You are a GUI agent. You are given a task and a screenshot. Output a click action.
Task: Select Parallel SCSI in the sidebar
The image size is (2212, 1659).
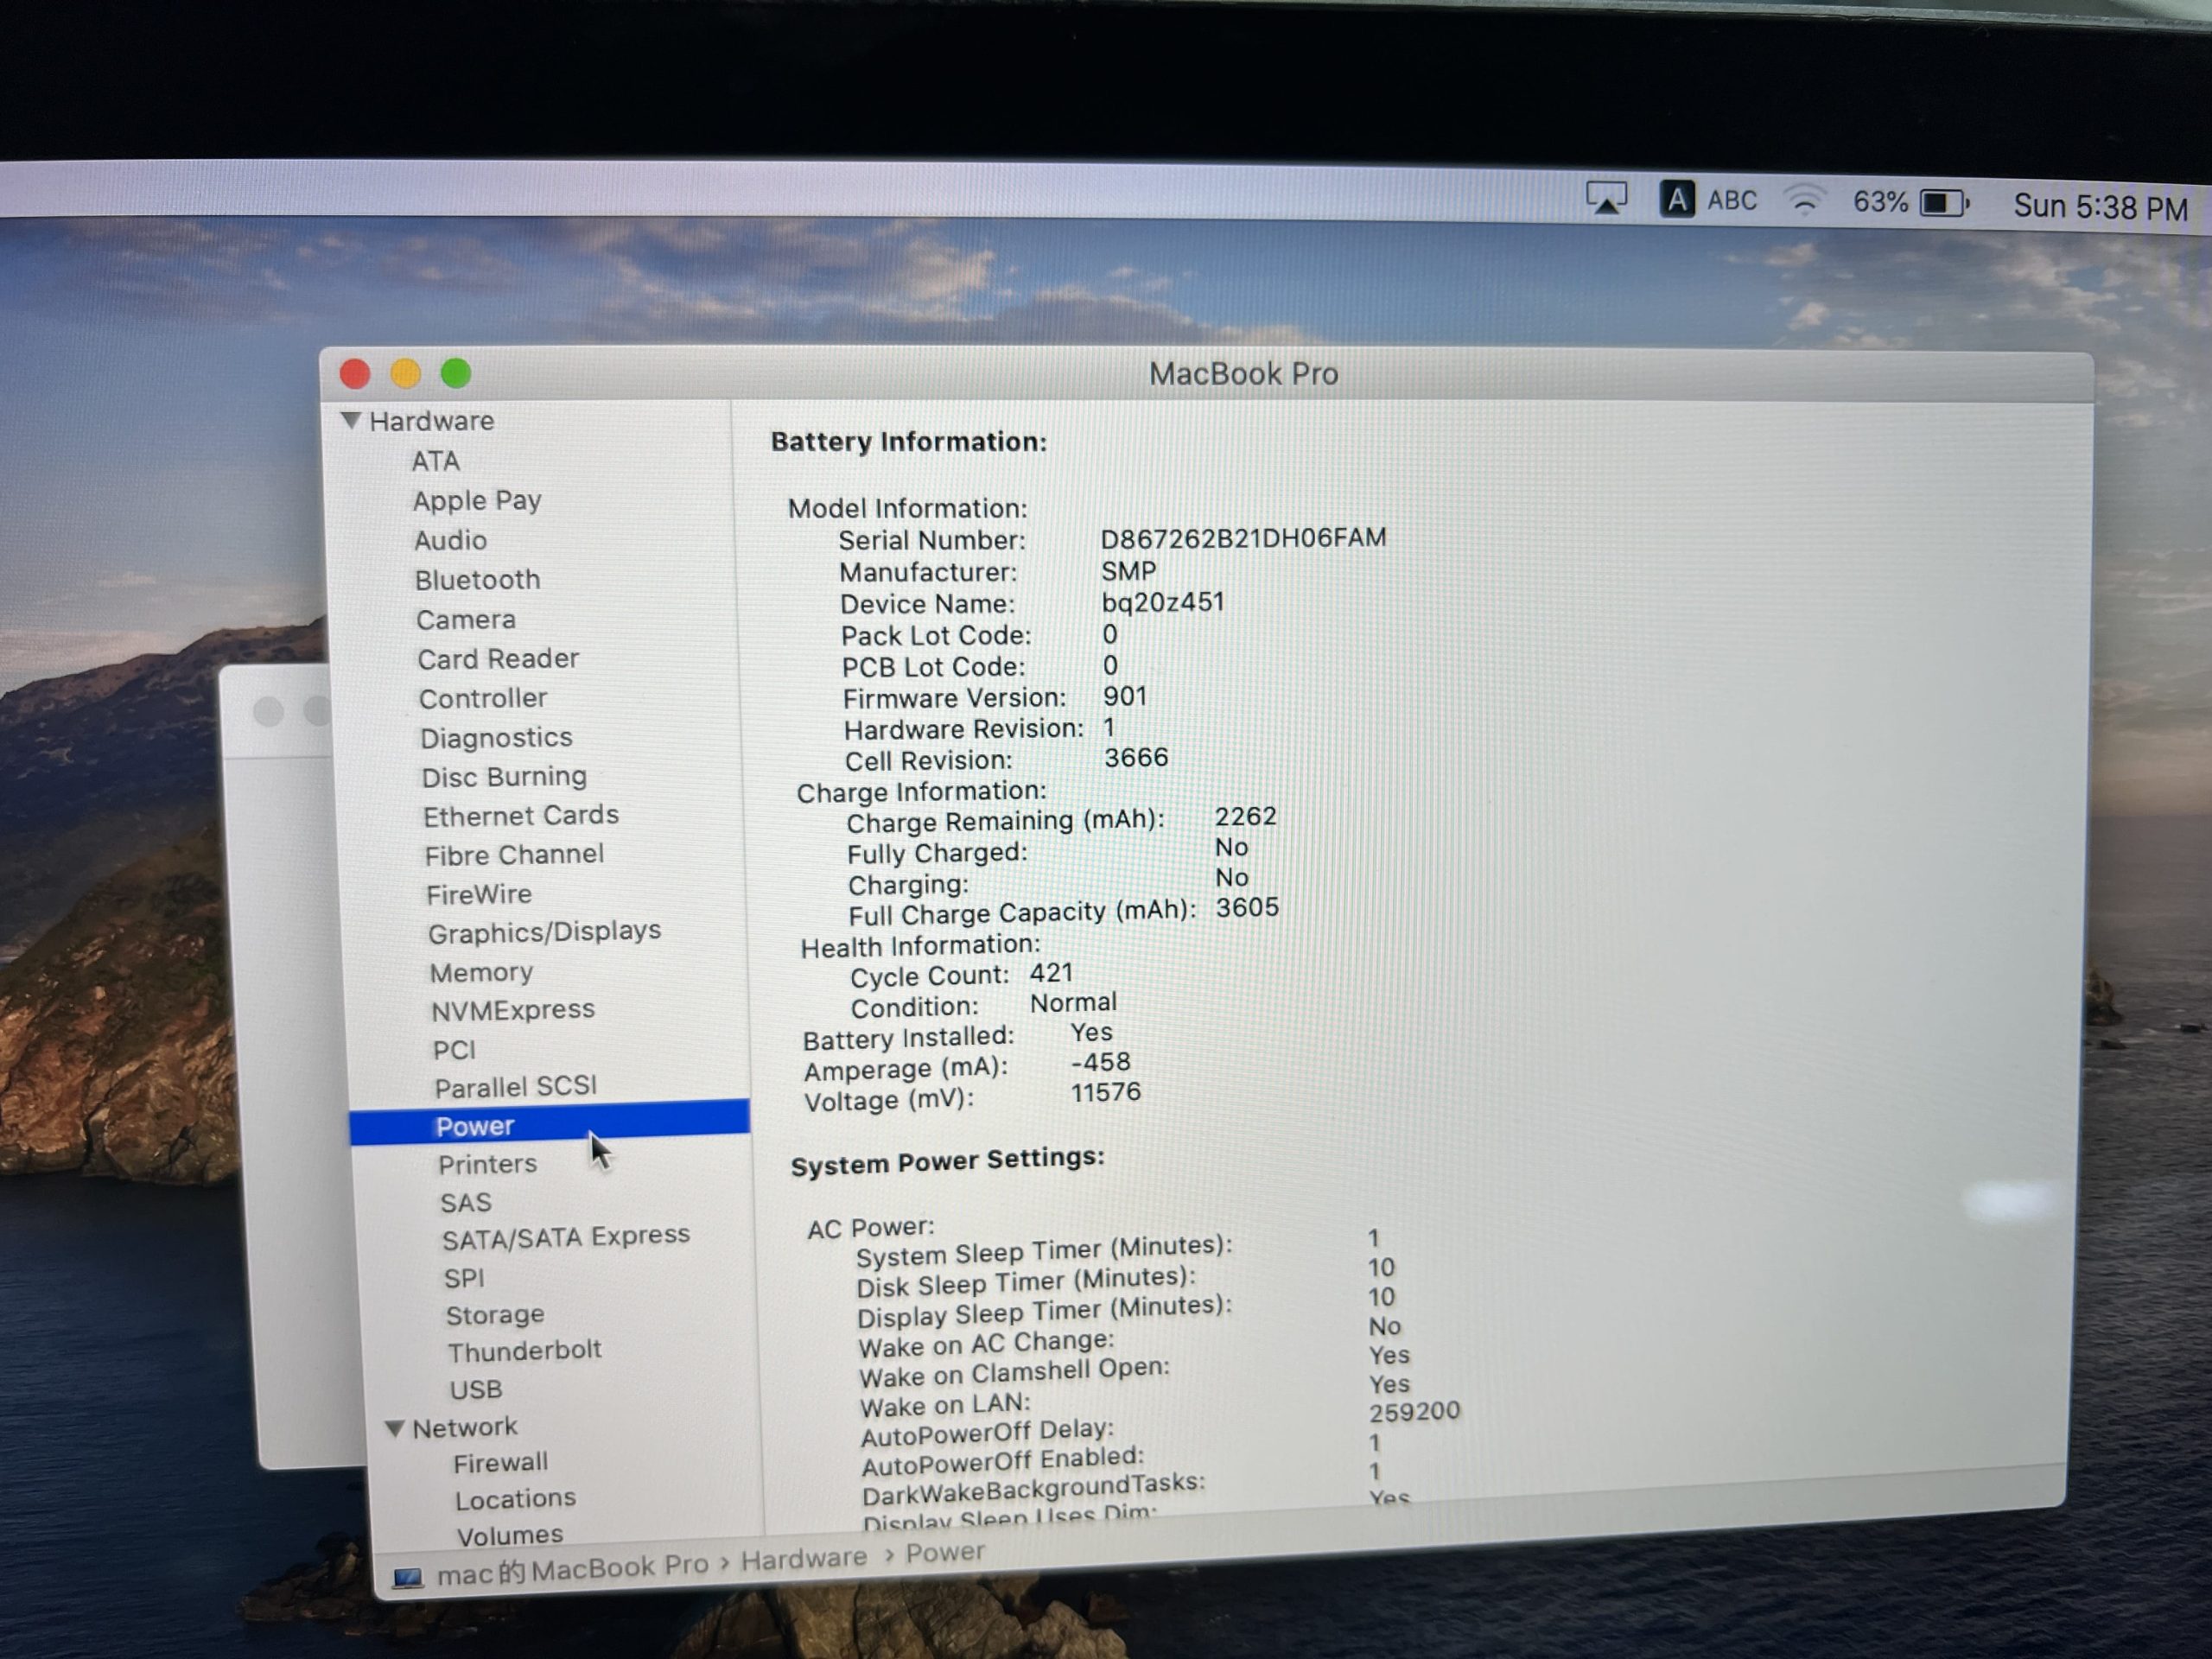[515, 1087]
